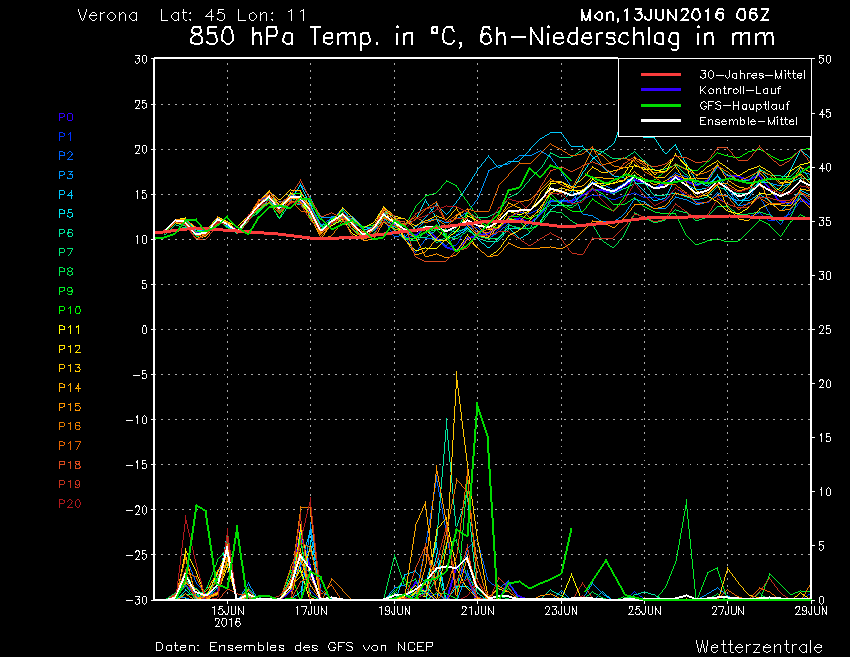Highlight the P14 member label
Viewport: 850px width, 657px height.
(x=70, y=388)
